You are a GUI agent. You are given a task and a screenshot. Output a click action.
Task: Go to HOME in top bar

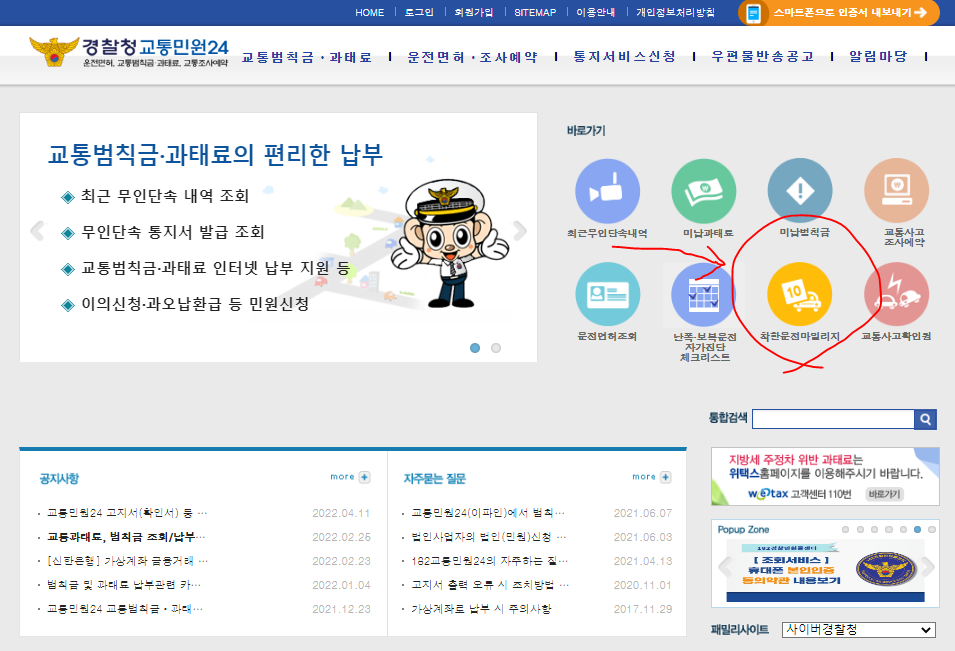(x=370, y=12)
